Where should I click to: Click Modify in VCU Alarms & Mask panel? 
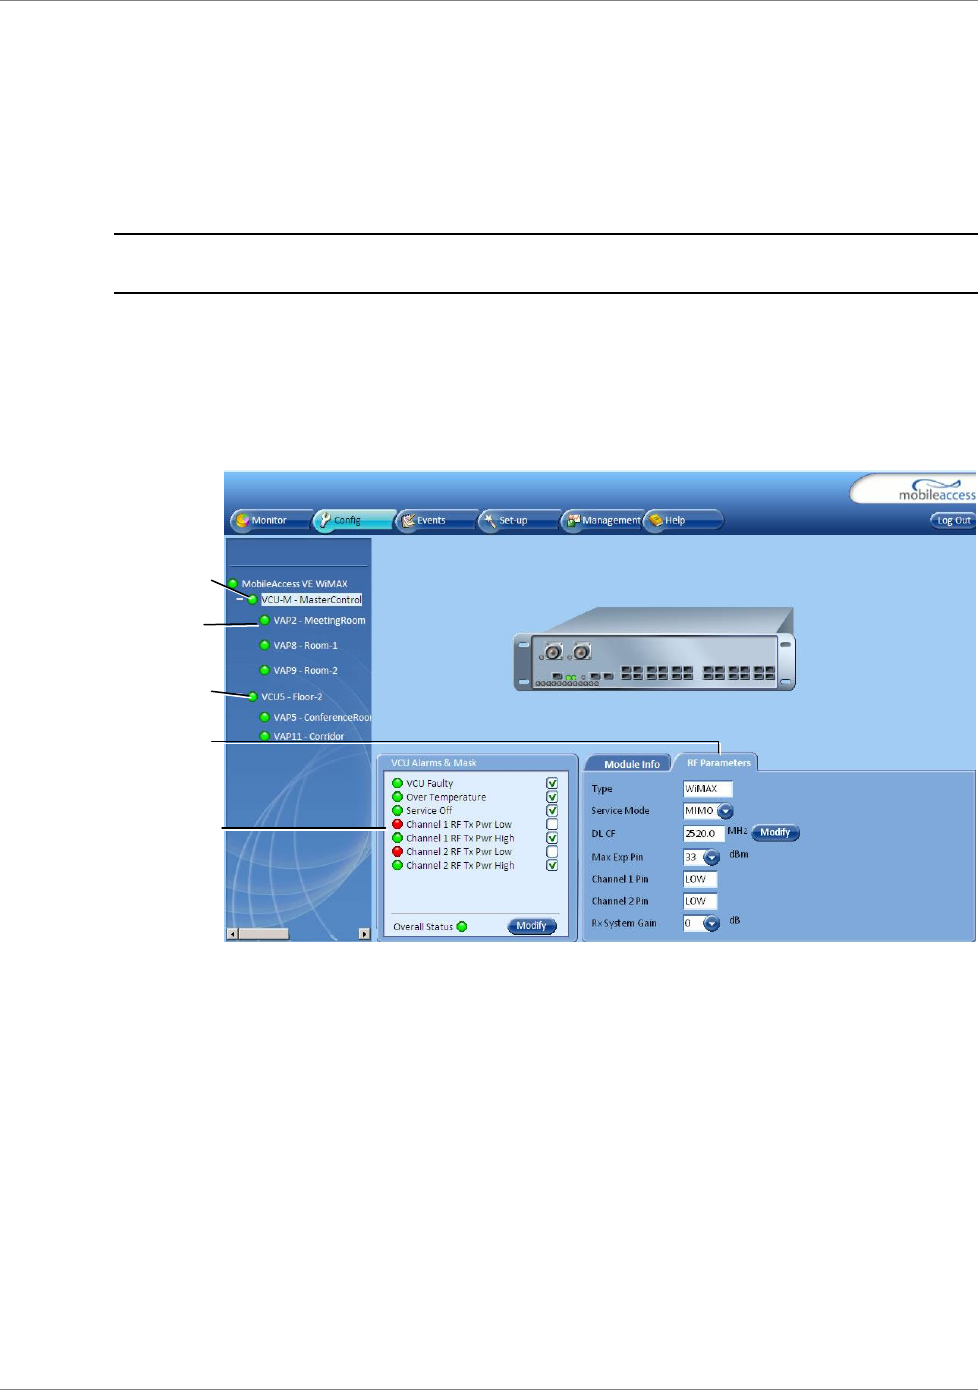(x=532, y=926)
